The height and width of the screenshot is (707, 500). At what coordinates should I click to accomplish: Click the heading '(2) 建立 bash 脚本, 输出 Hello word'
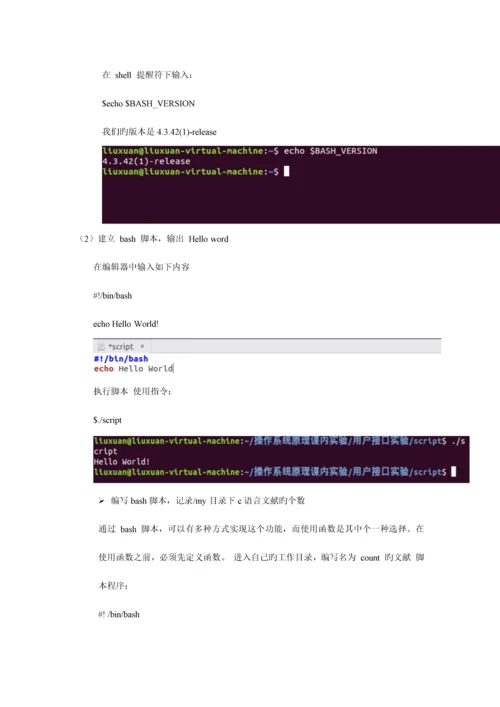[153, 239]
